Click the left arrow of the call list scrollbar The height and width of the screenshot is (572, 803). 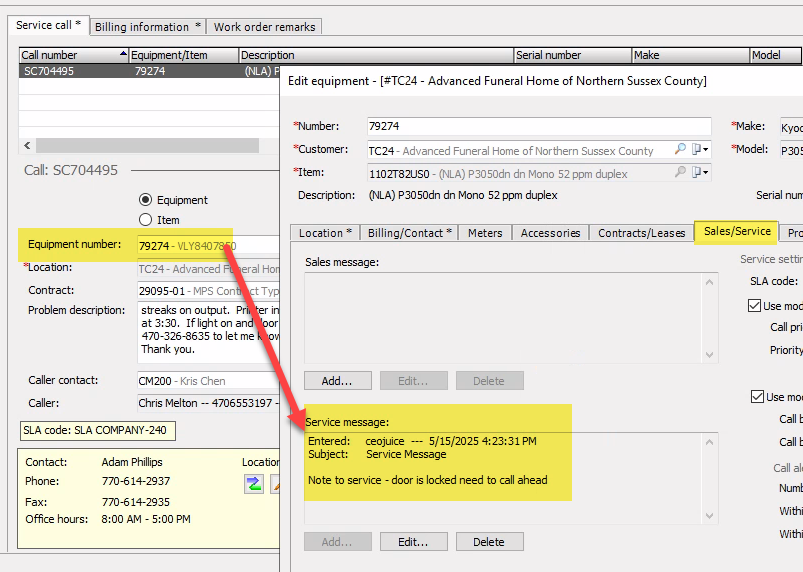(x=27, y=146)
